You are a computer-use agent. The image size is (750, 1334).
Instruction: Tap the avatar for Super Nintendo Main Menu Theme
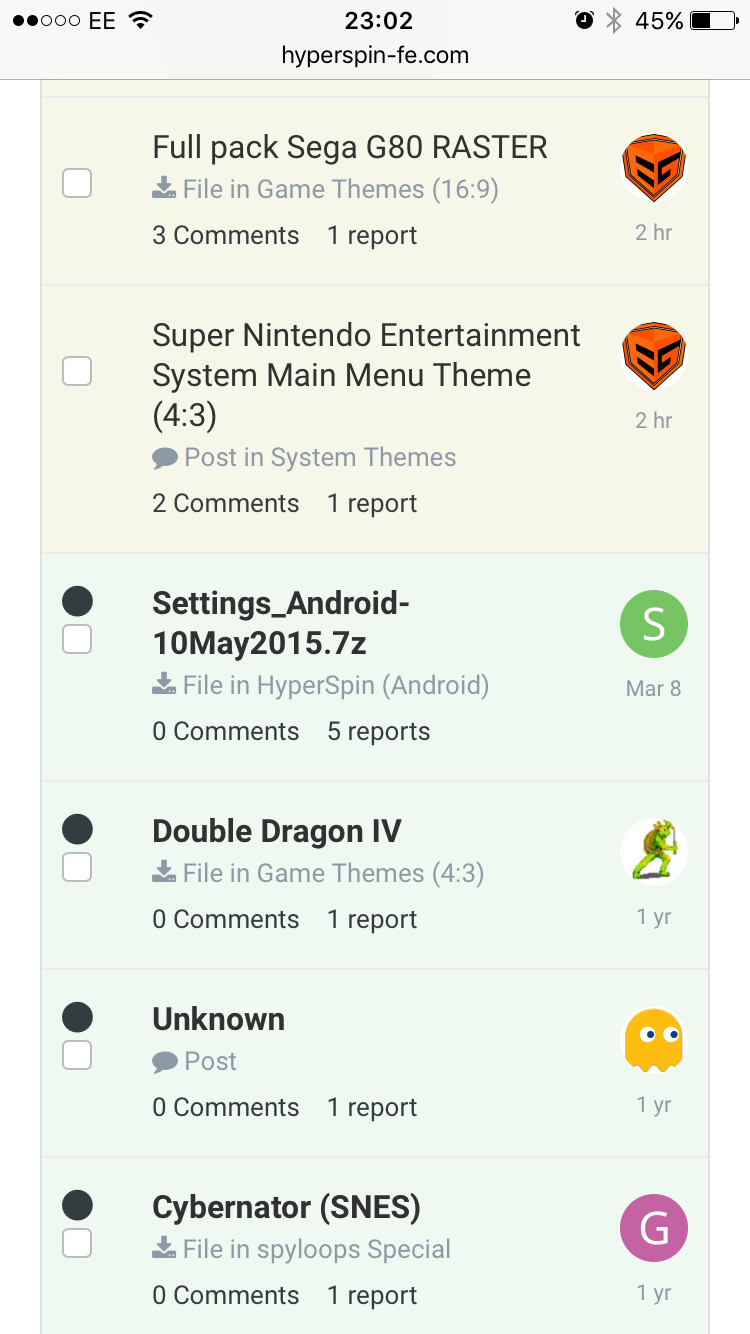click(x=654, y=356)
